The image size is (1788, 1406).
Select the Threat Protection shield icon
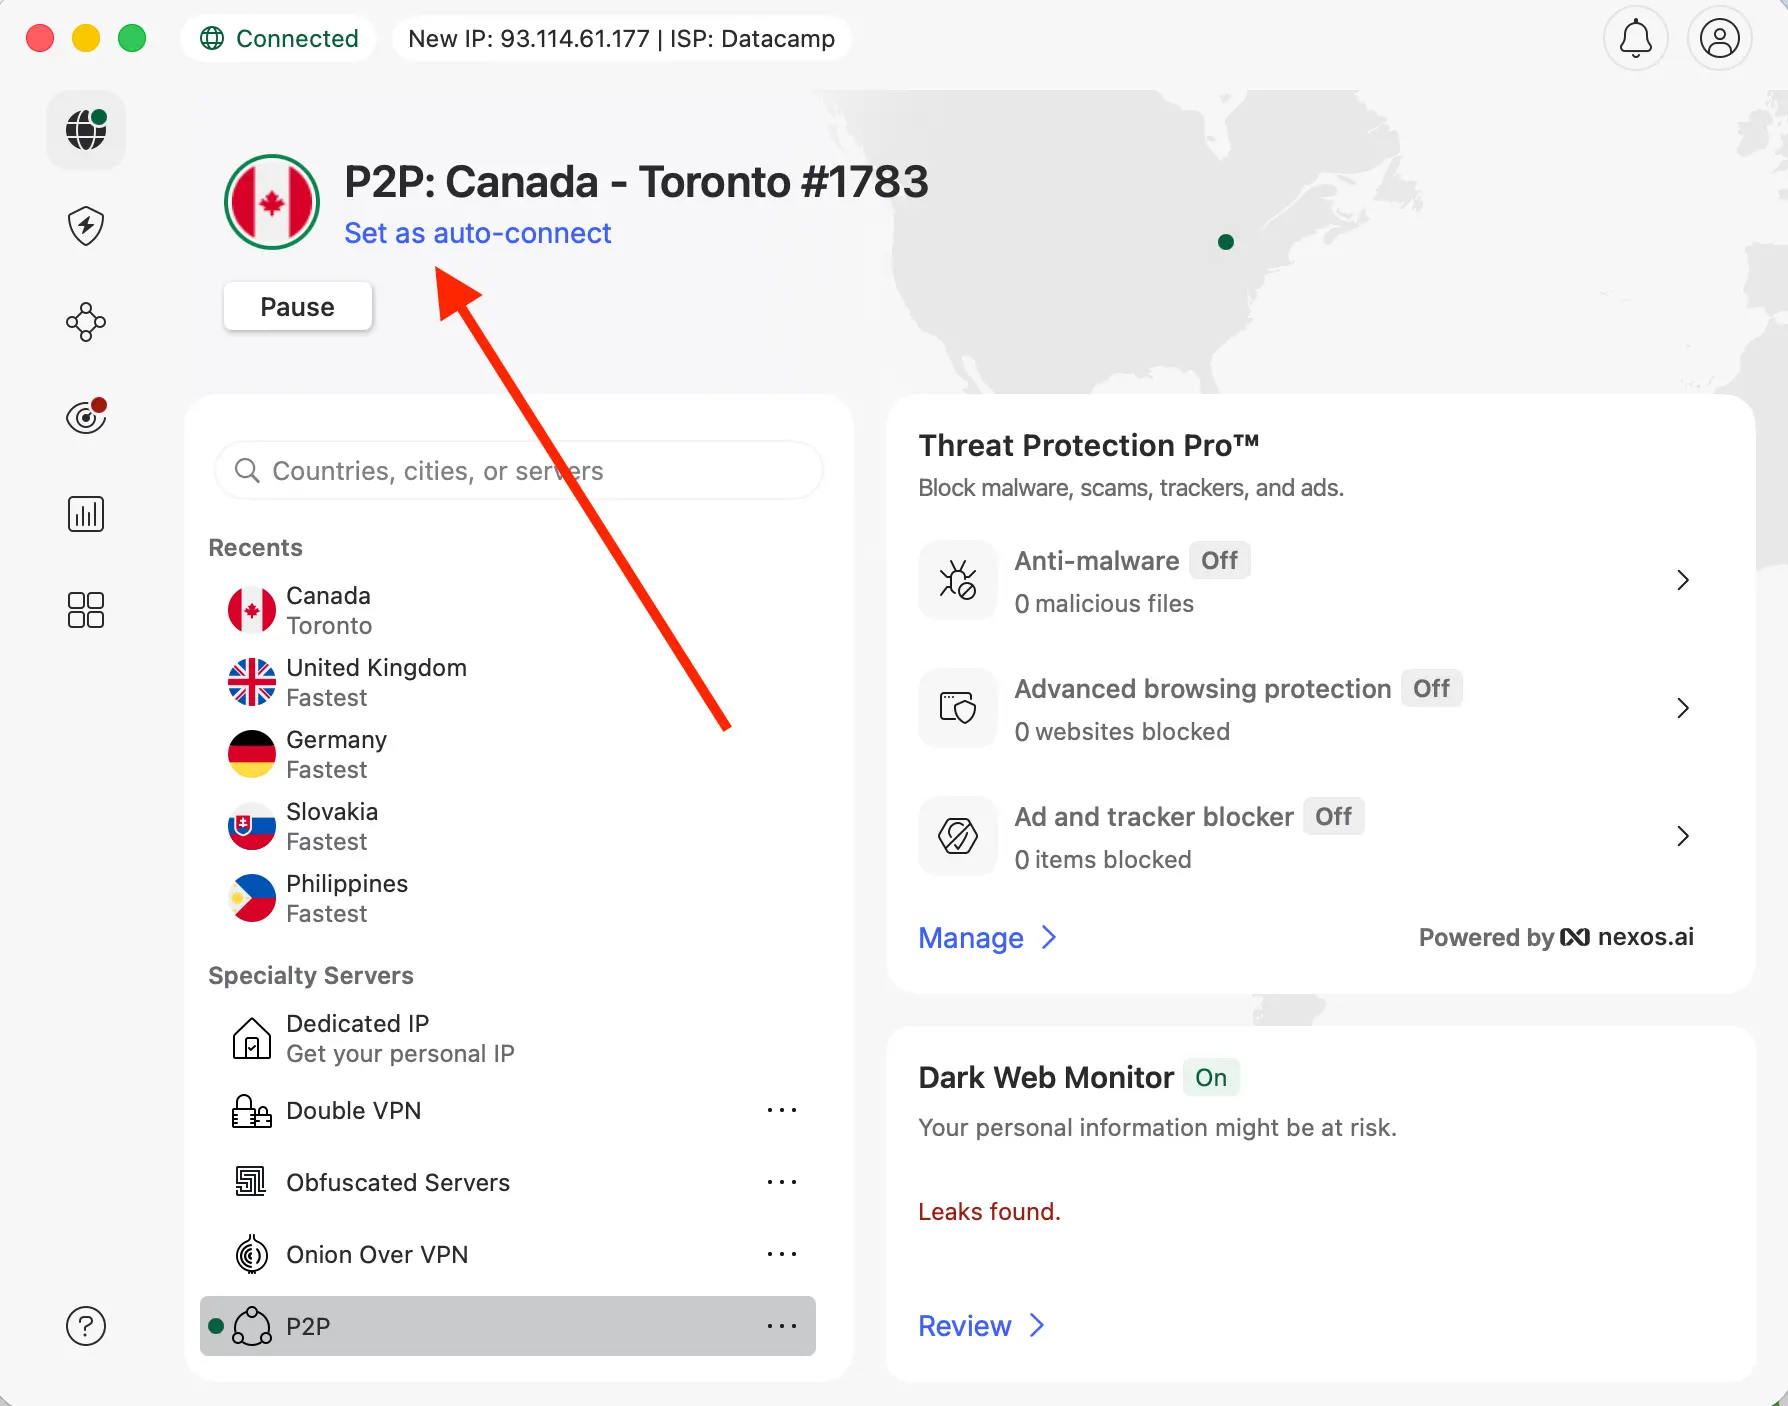(x=85, y=226)
